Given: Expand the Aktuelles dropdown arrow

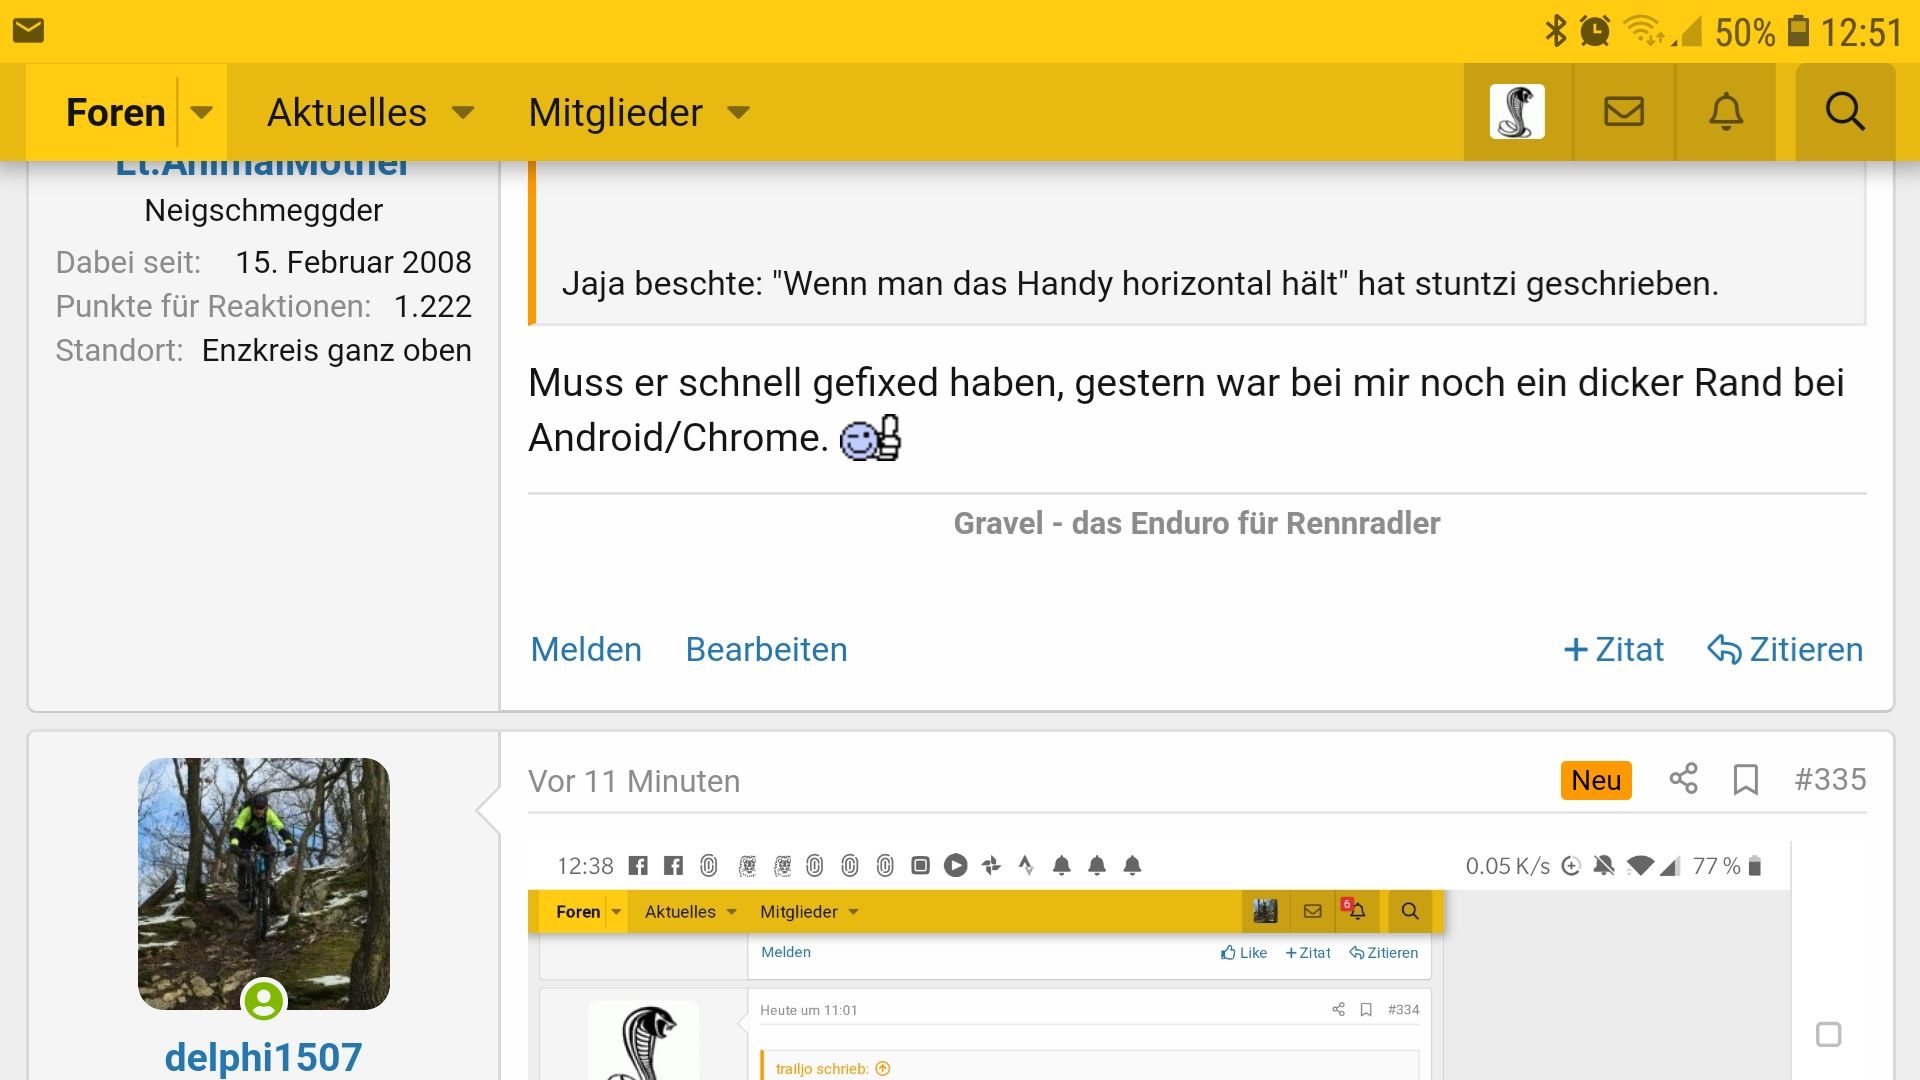Looking at the screenshot, I should point(463,112).
